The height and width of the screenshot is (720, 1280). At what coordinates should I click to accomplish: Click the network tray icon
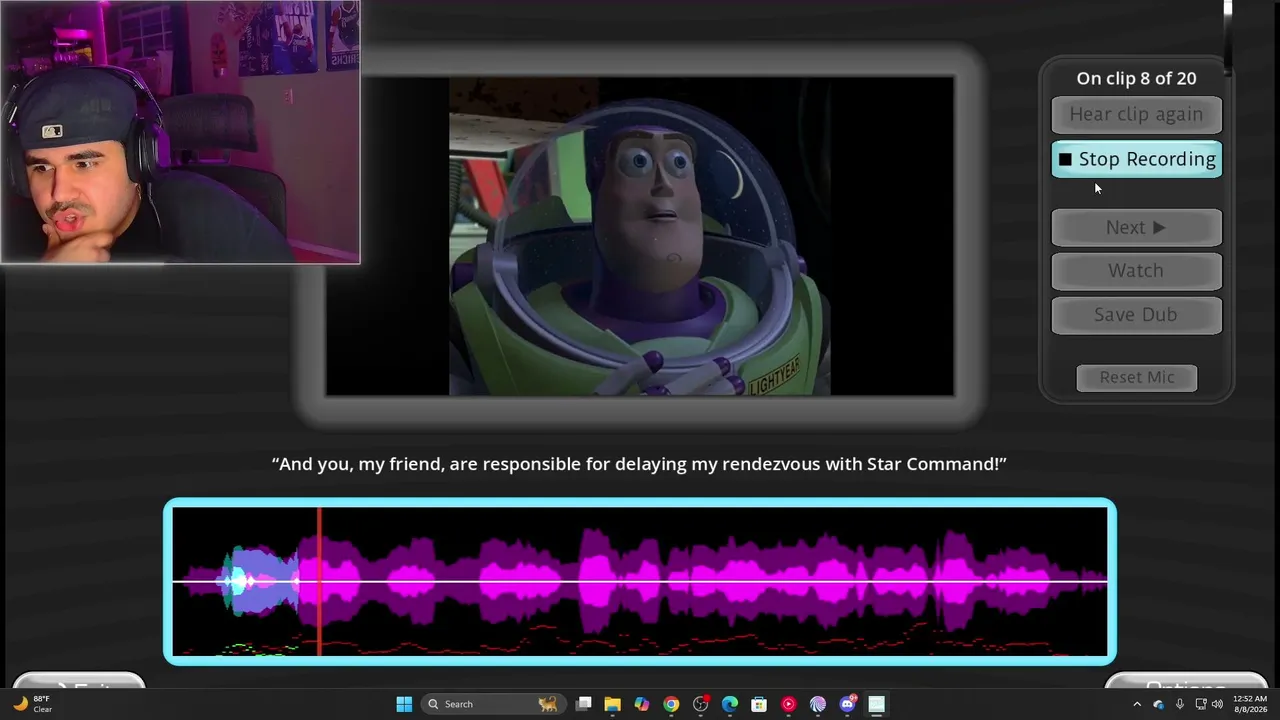(1201, 704)
